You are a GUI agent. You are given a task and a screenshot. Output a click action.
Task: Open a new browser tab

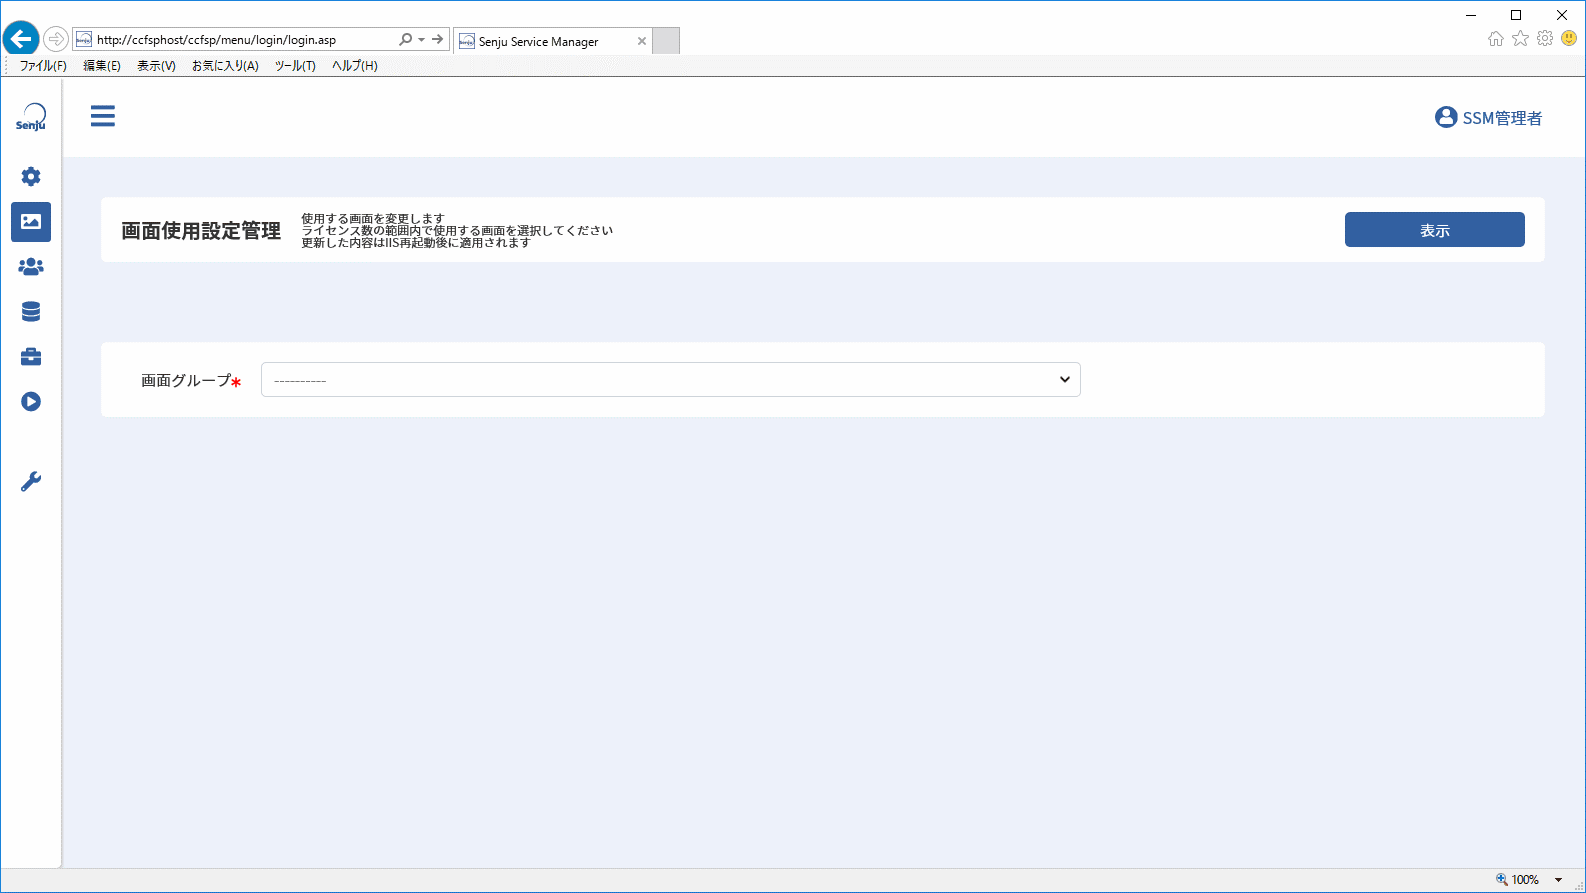(x=666, y=41)
